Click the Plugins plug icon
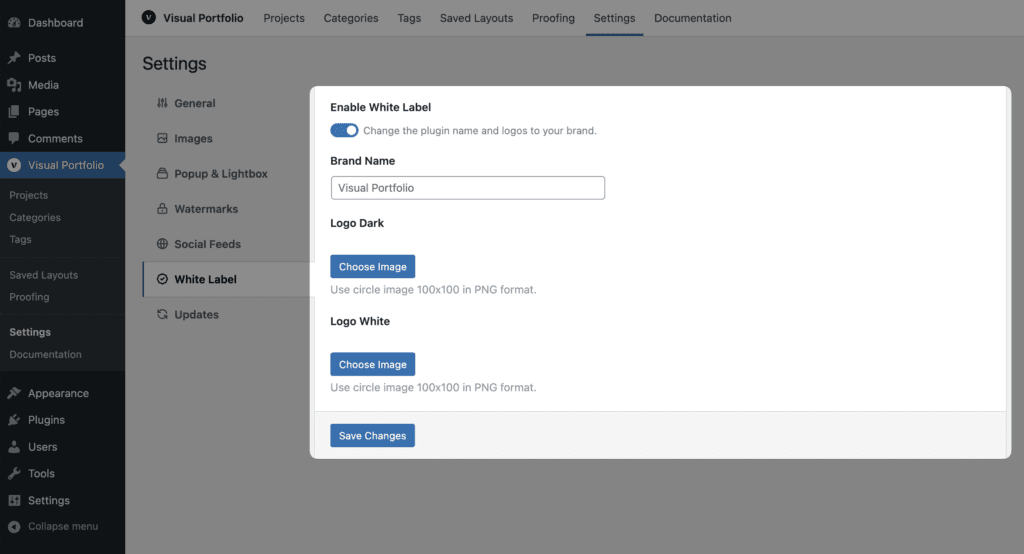 point(14,420)
